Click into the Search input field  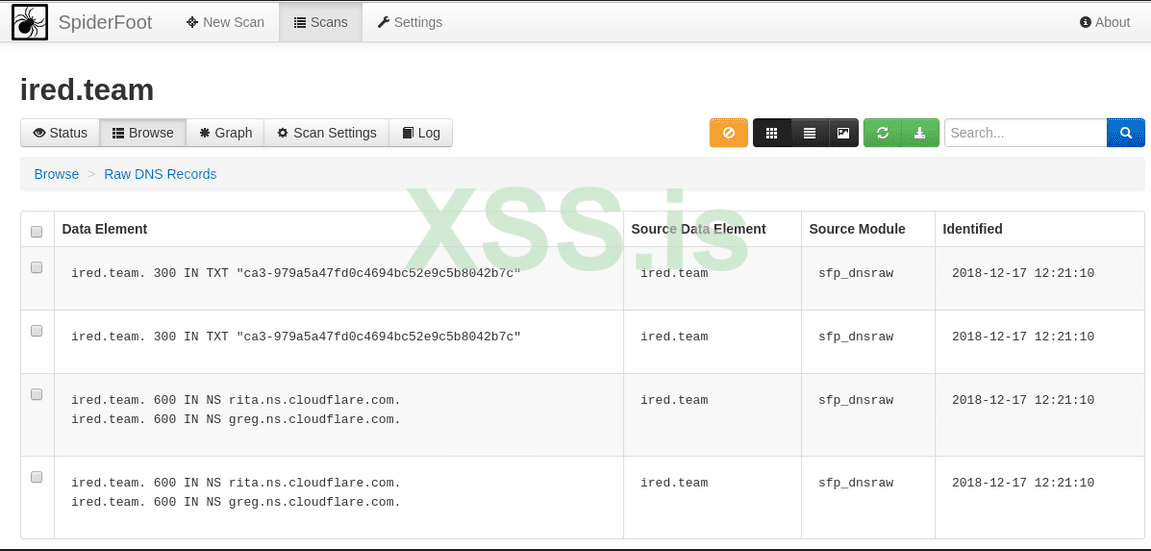click(1024, 133)
